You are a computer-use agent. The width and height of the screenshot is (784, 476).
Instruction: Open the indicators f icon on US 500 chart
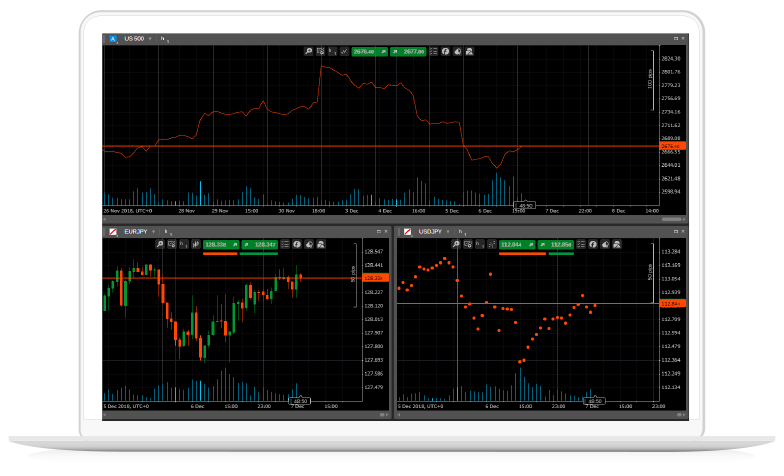coord(446,52)
